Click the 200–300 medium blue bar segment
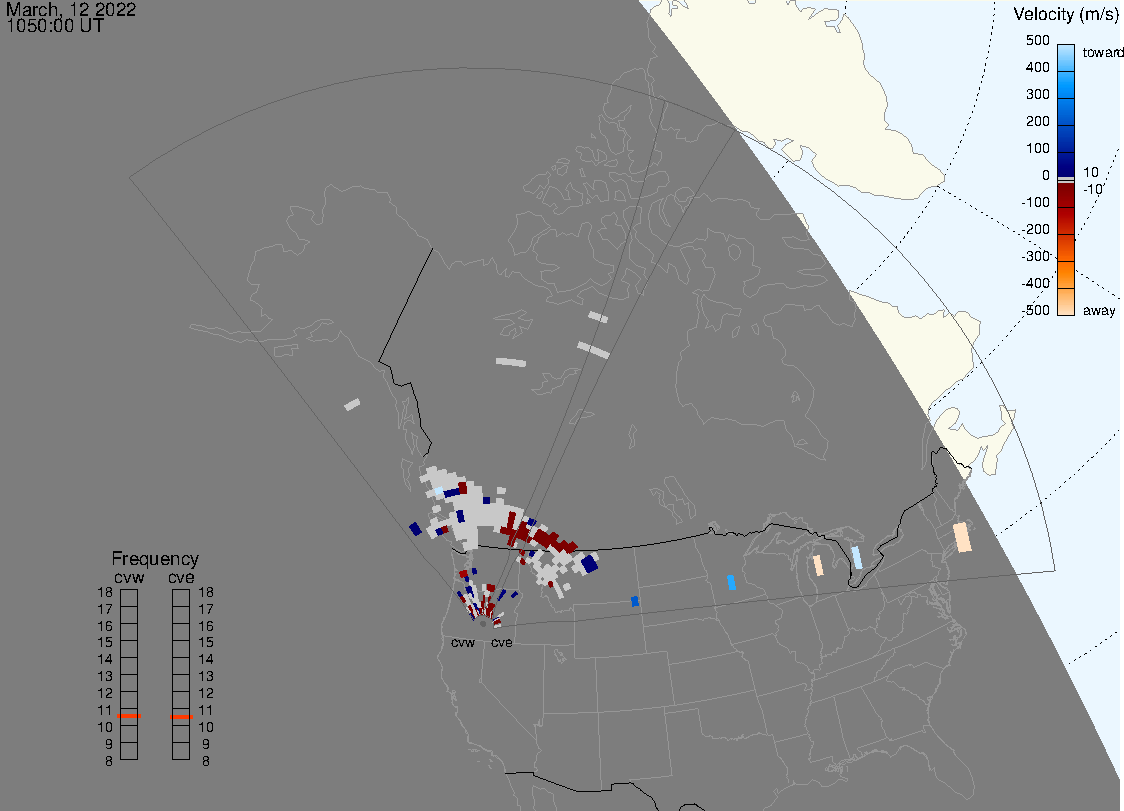This screenshot has height=811, width=1124. 1066,112
